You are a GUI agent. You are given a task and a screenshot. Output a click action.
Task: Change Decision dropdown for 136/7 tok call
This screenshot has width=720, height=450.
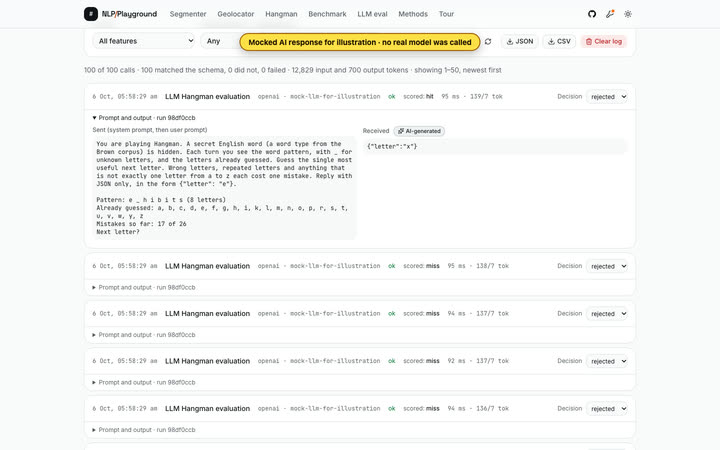coord(608,409)
